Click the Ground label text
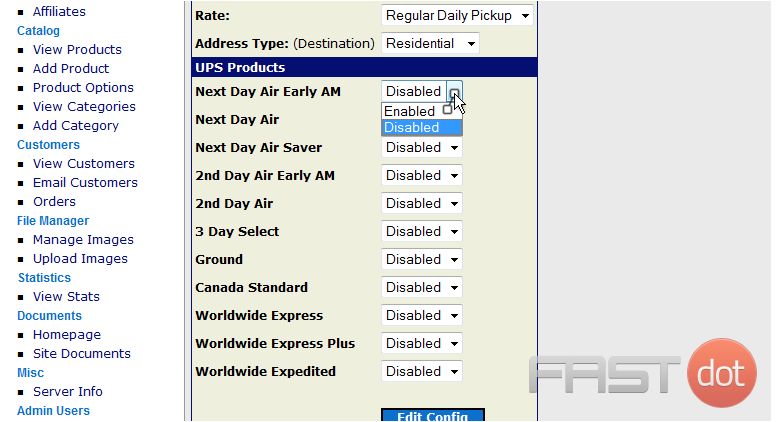Viewport: 776px width, 422px height. [x=219, y=259]
